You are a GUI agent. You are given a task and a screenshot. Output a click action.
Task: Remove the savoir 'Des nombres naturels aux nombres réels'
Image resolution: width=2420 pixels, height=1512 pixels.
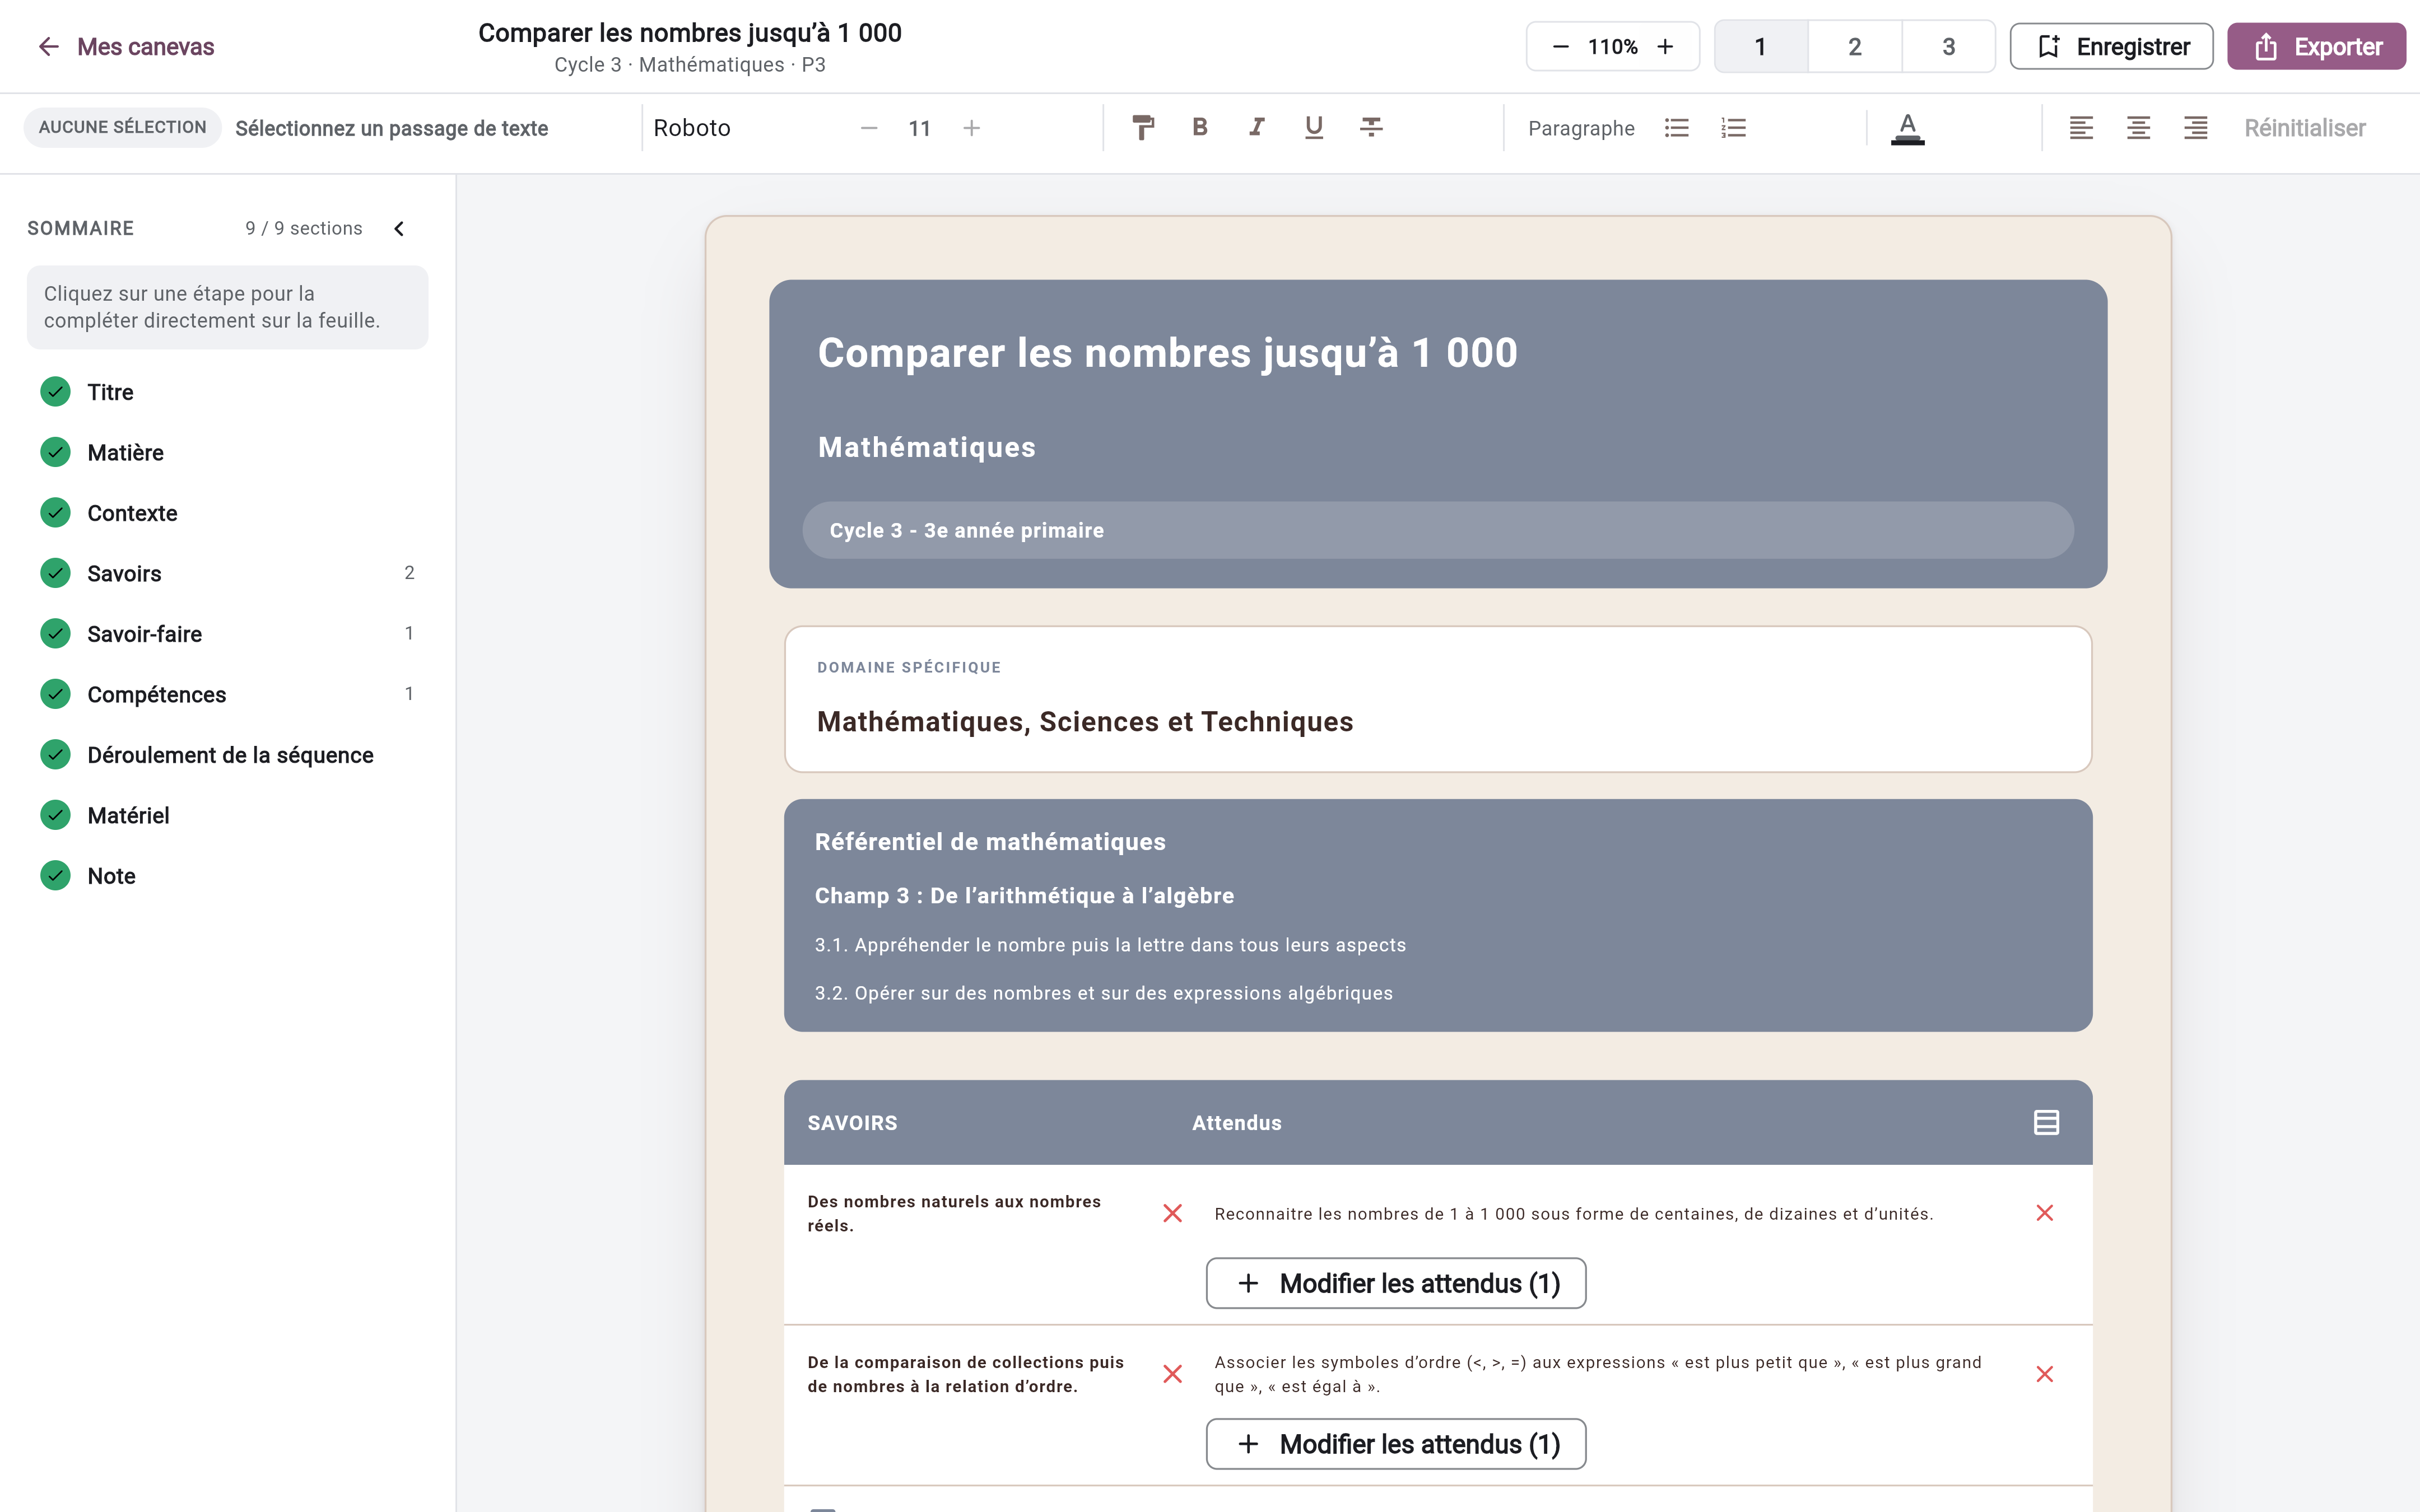1173,1213
